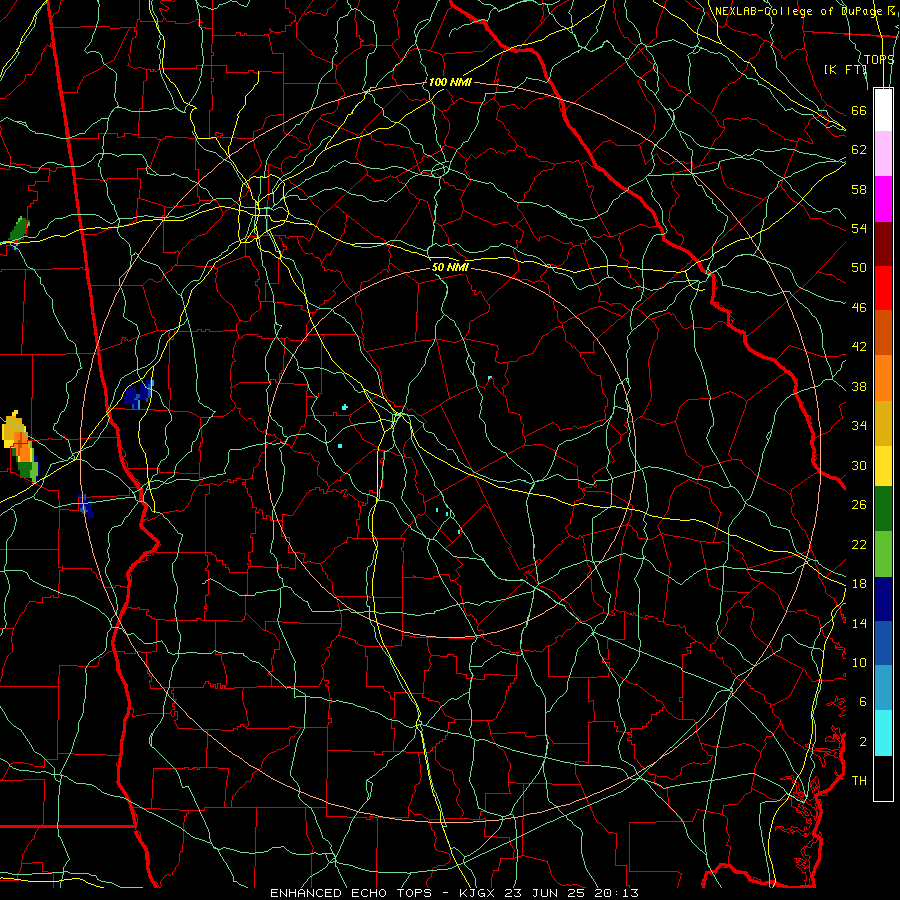
Task: Pick the light blue legend swatch
Action: tap(883, 688)
